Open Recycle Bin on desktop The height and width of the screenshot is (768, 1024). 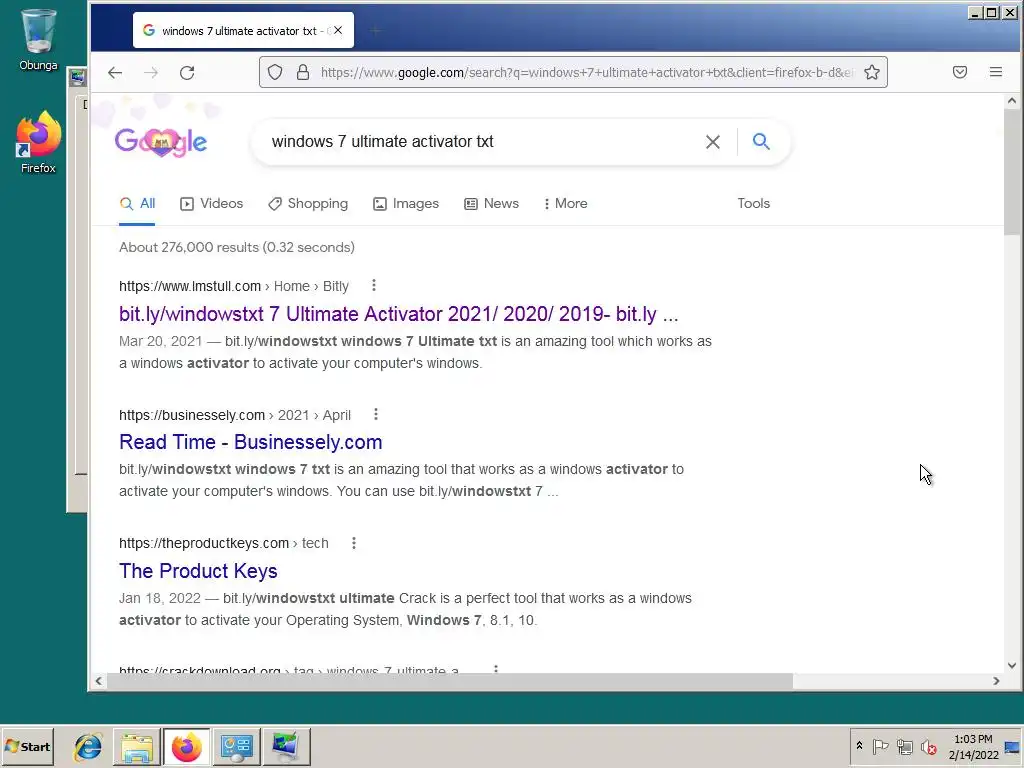[38, 39]
